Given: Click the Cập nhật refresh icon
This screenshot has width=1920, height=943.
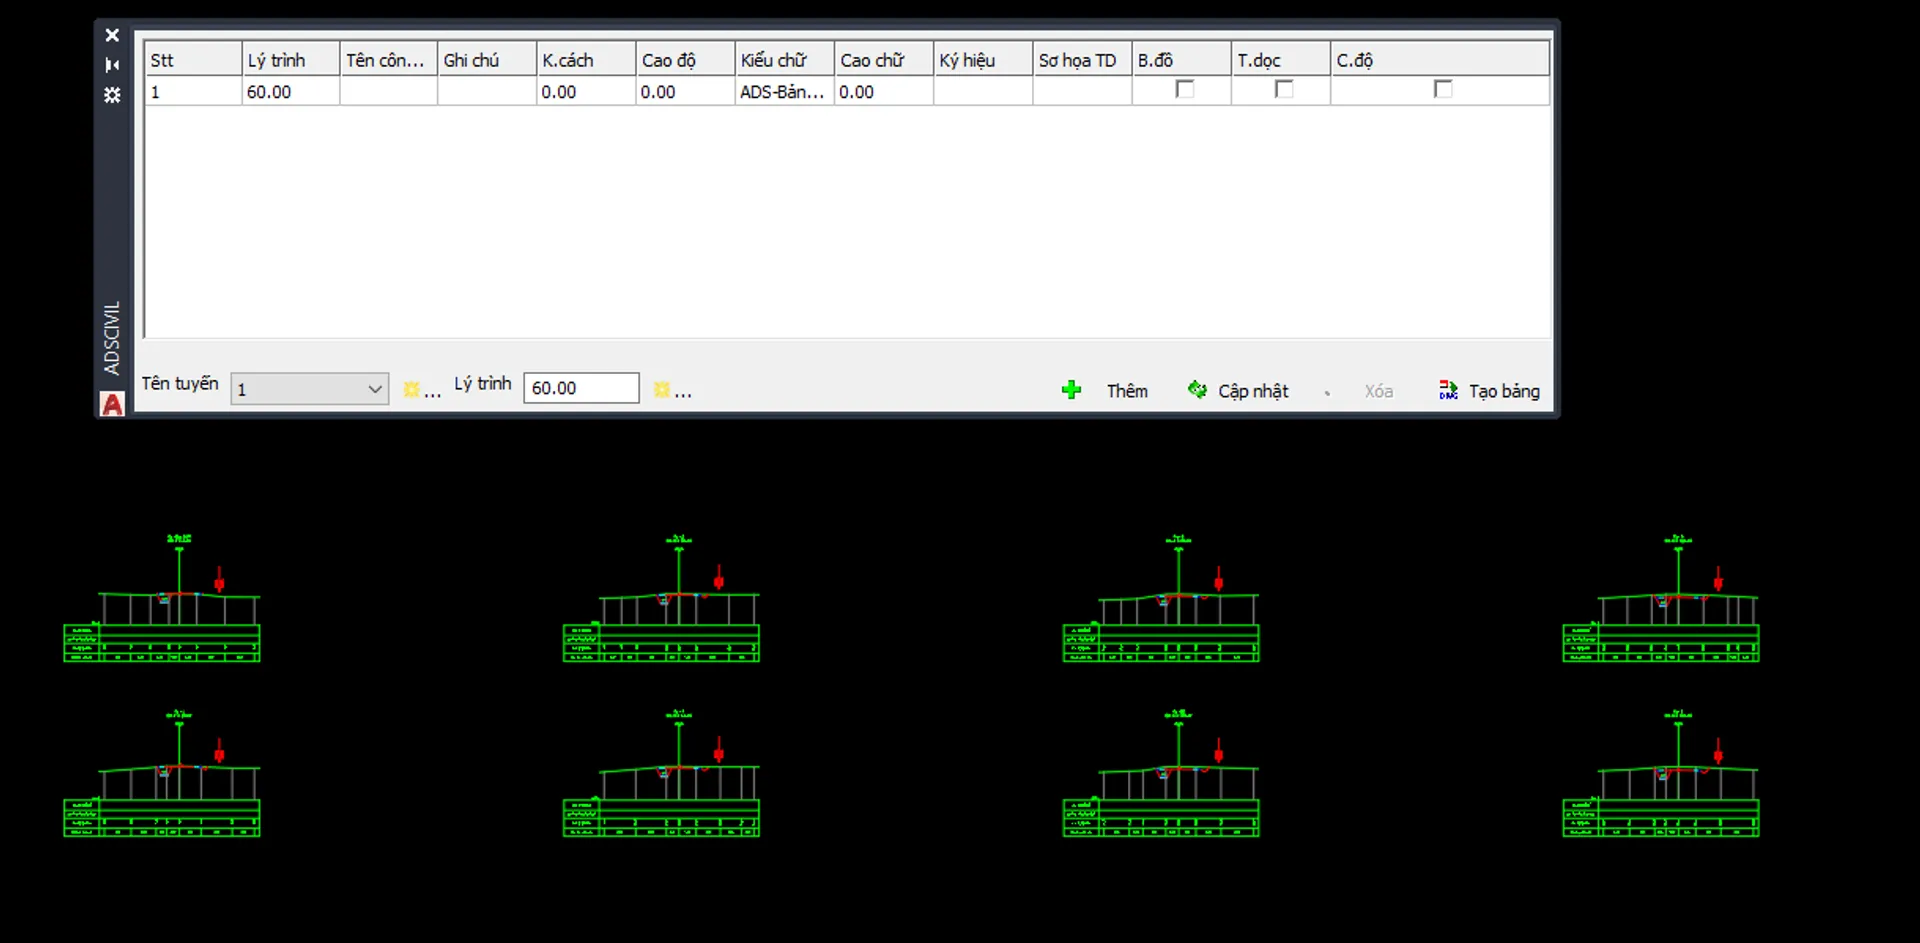Looking at the screenshot, I should point(1197,389).
